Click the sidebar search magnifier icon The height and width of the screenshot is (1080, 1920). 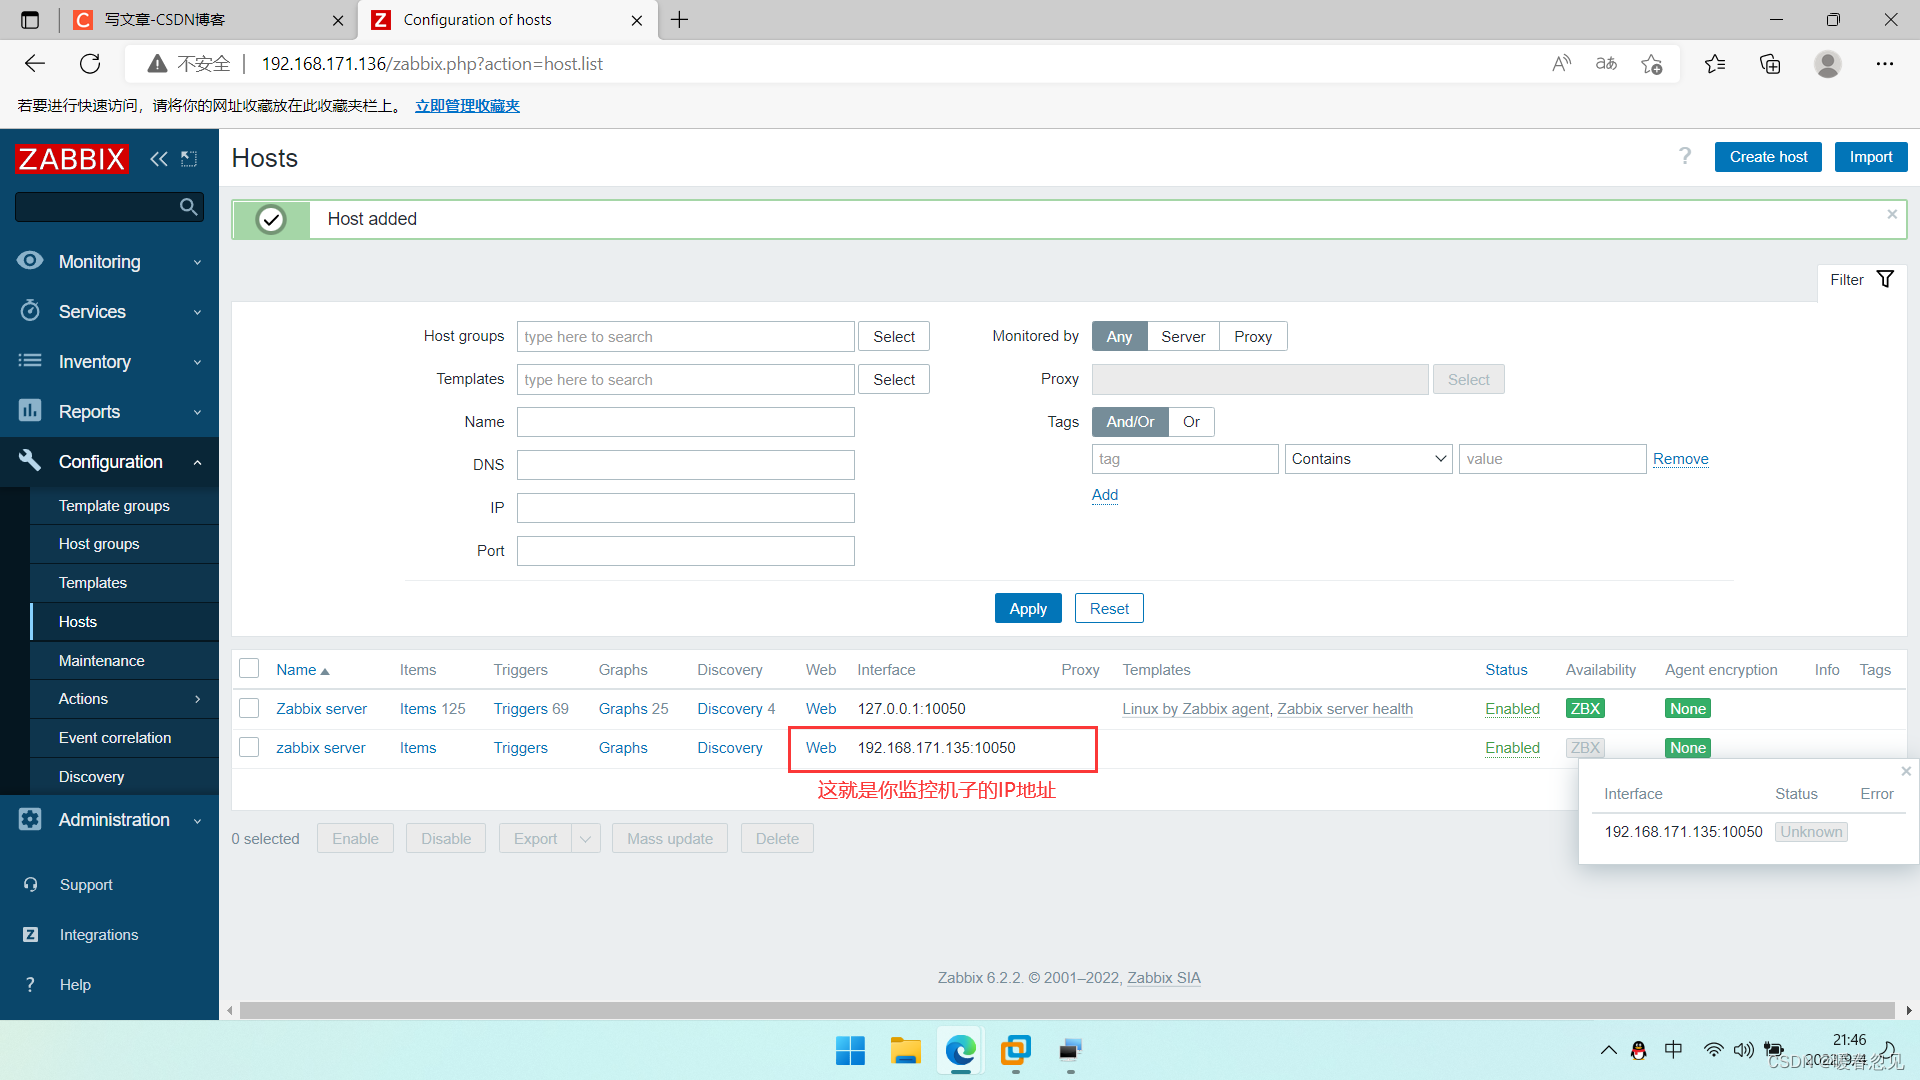tap(188, 207)
